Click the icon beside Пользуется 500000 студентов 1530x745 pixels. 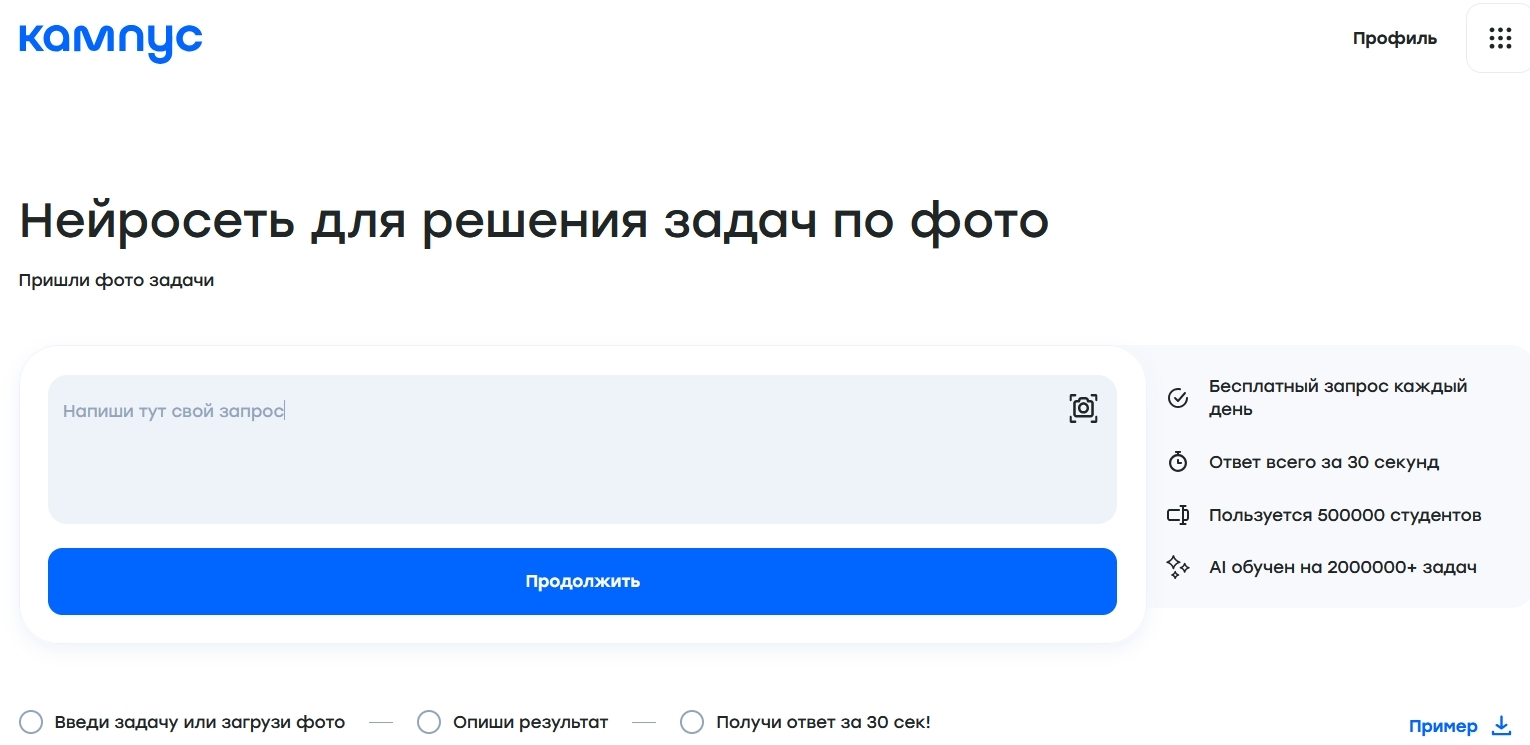point(1178,516)
